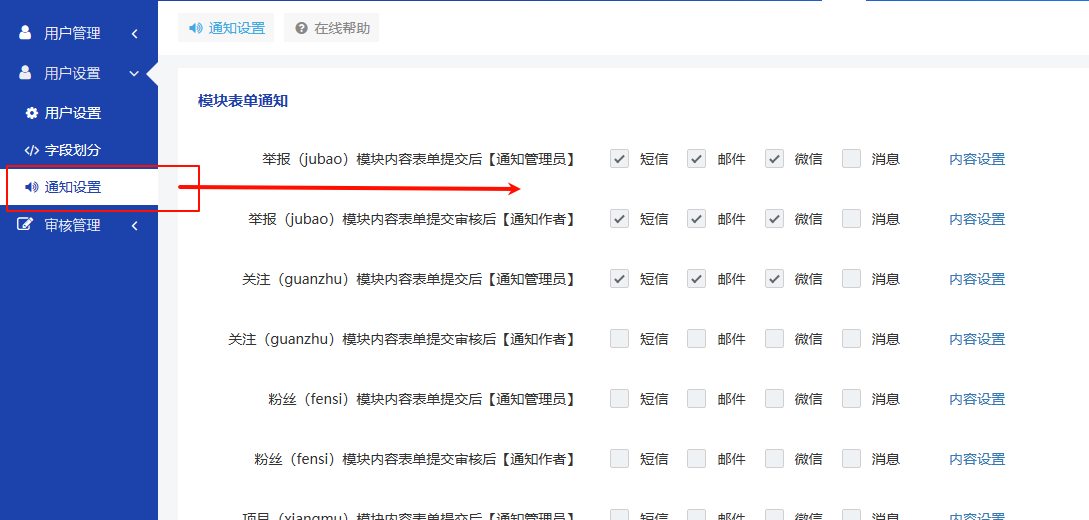Open 内容设置 for fensi 通知管理员 row
Image resolution: width=1089 pixels, height=520 pixels.
pos(977,399)
